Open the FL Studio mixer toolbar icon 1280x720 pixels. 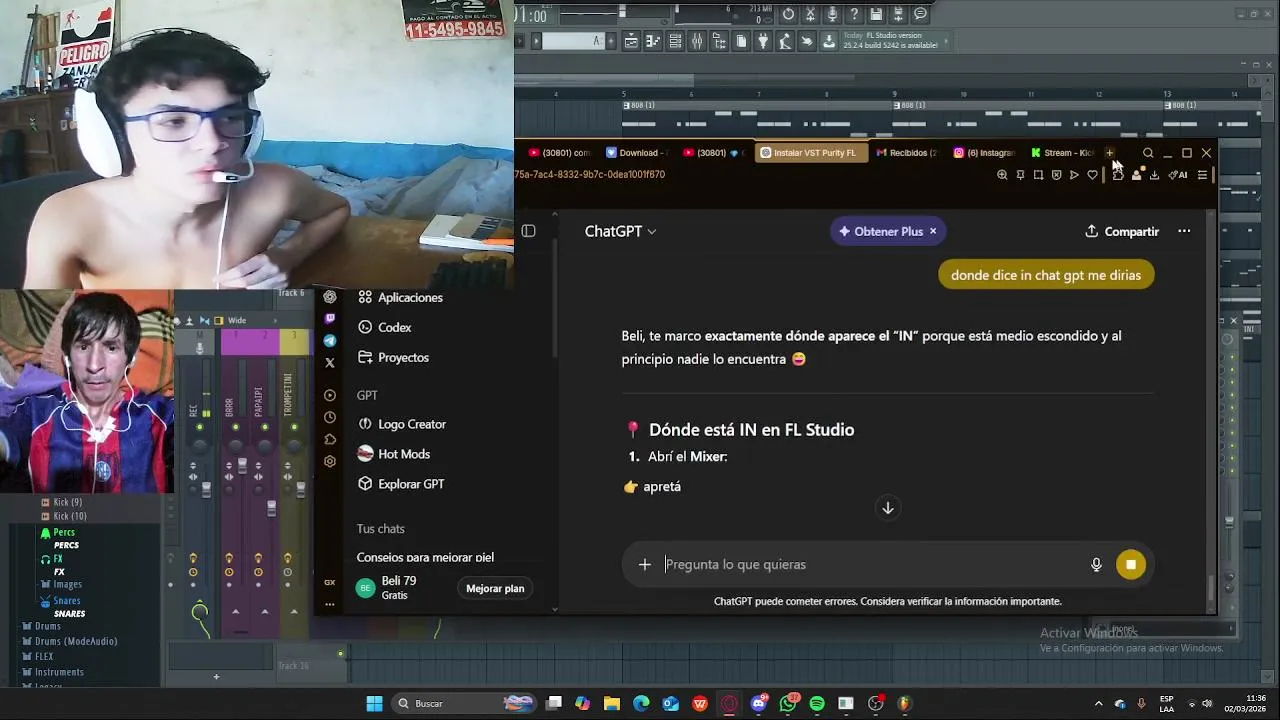coord(697,41)
